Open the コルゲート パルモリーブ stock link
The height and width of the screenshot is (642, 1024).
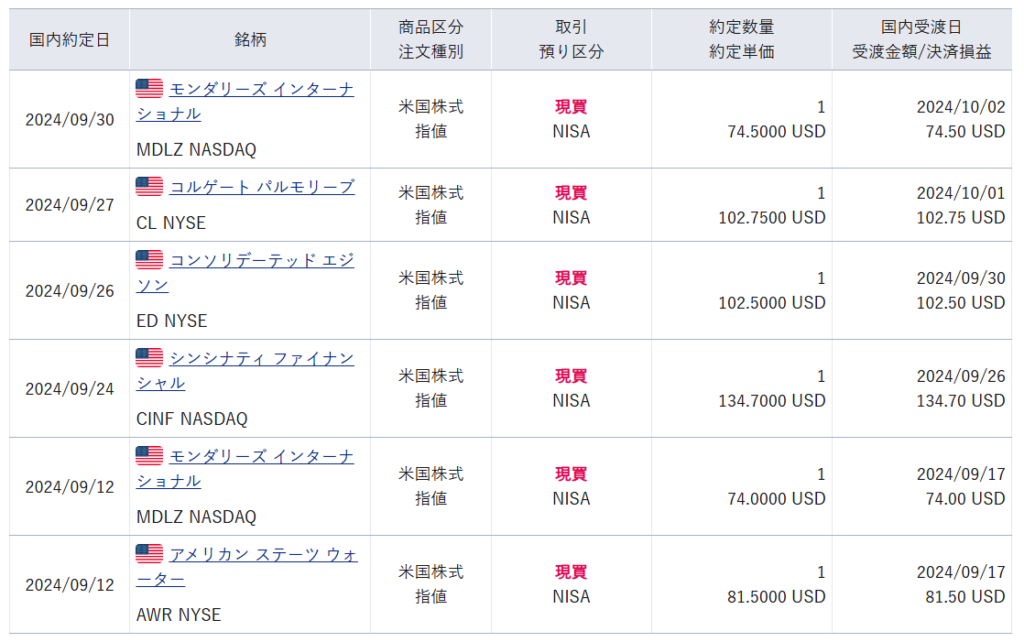point(261,187)
